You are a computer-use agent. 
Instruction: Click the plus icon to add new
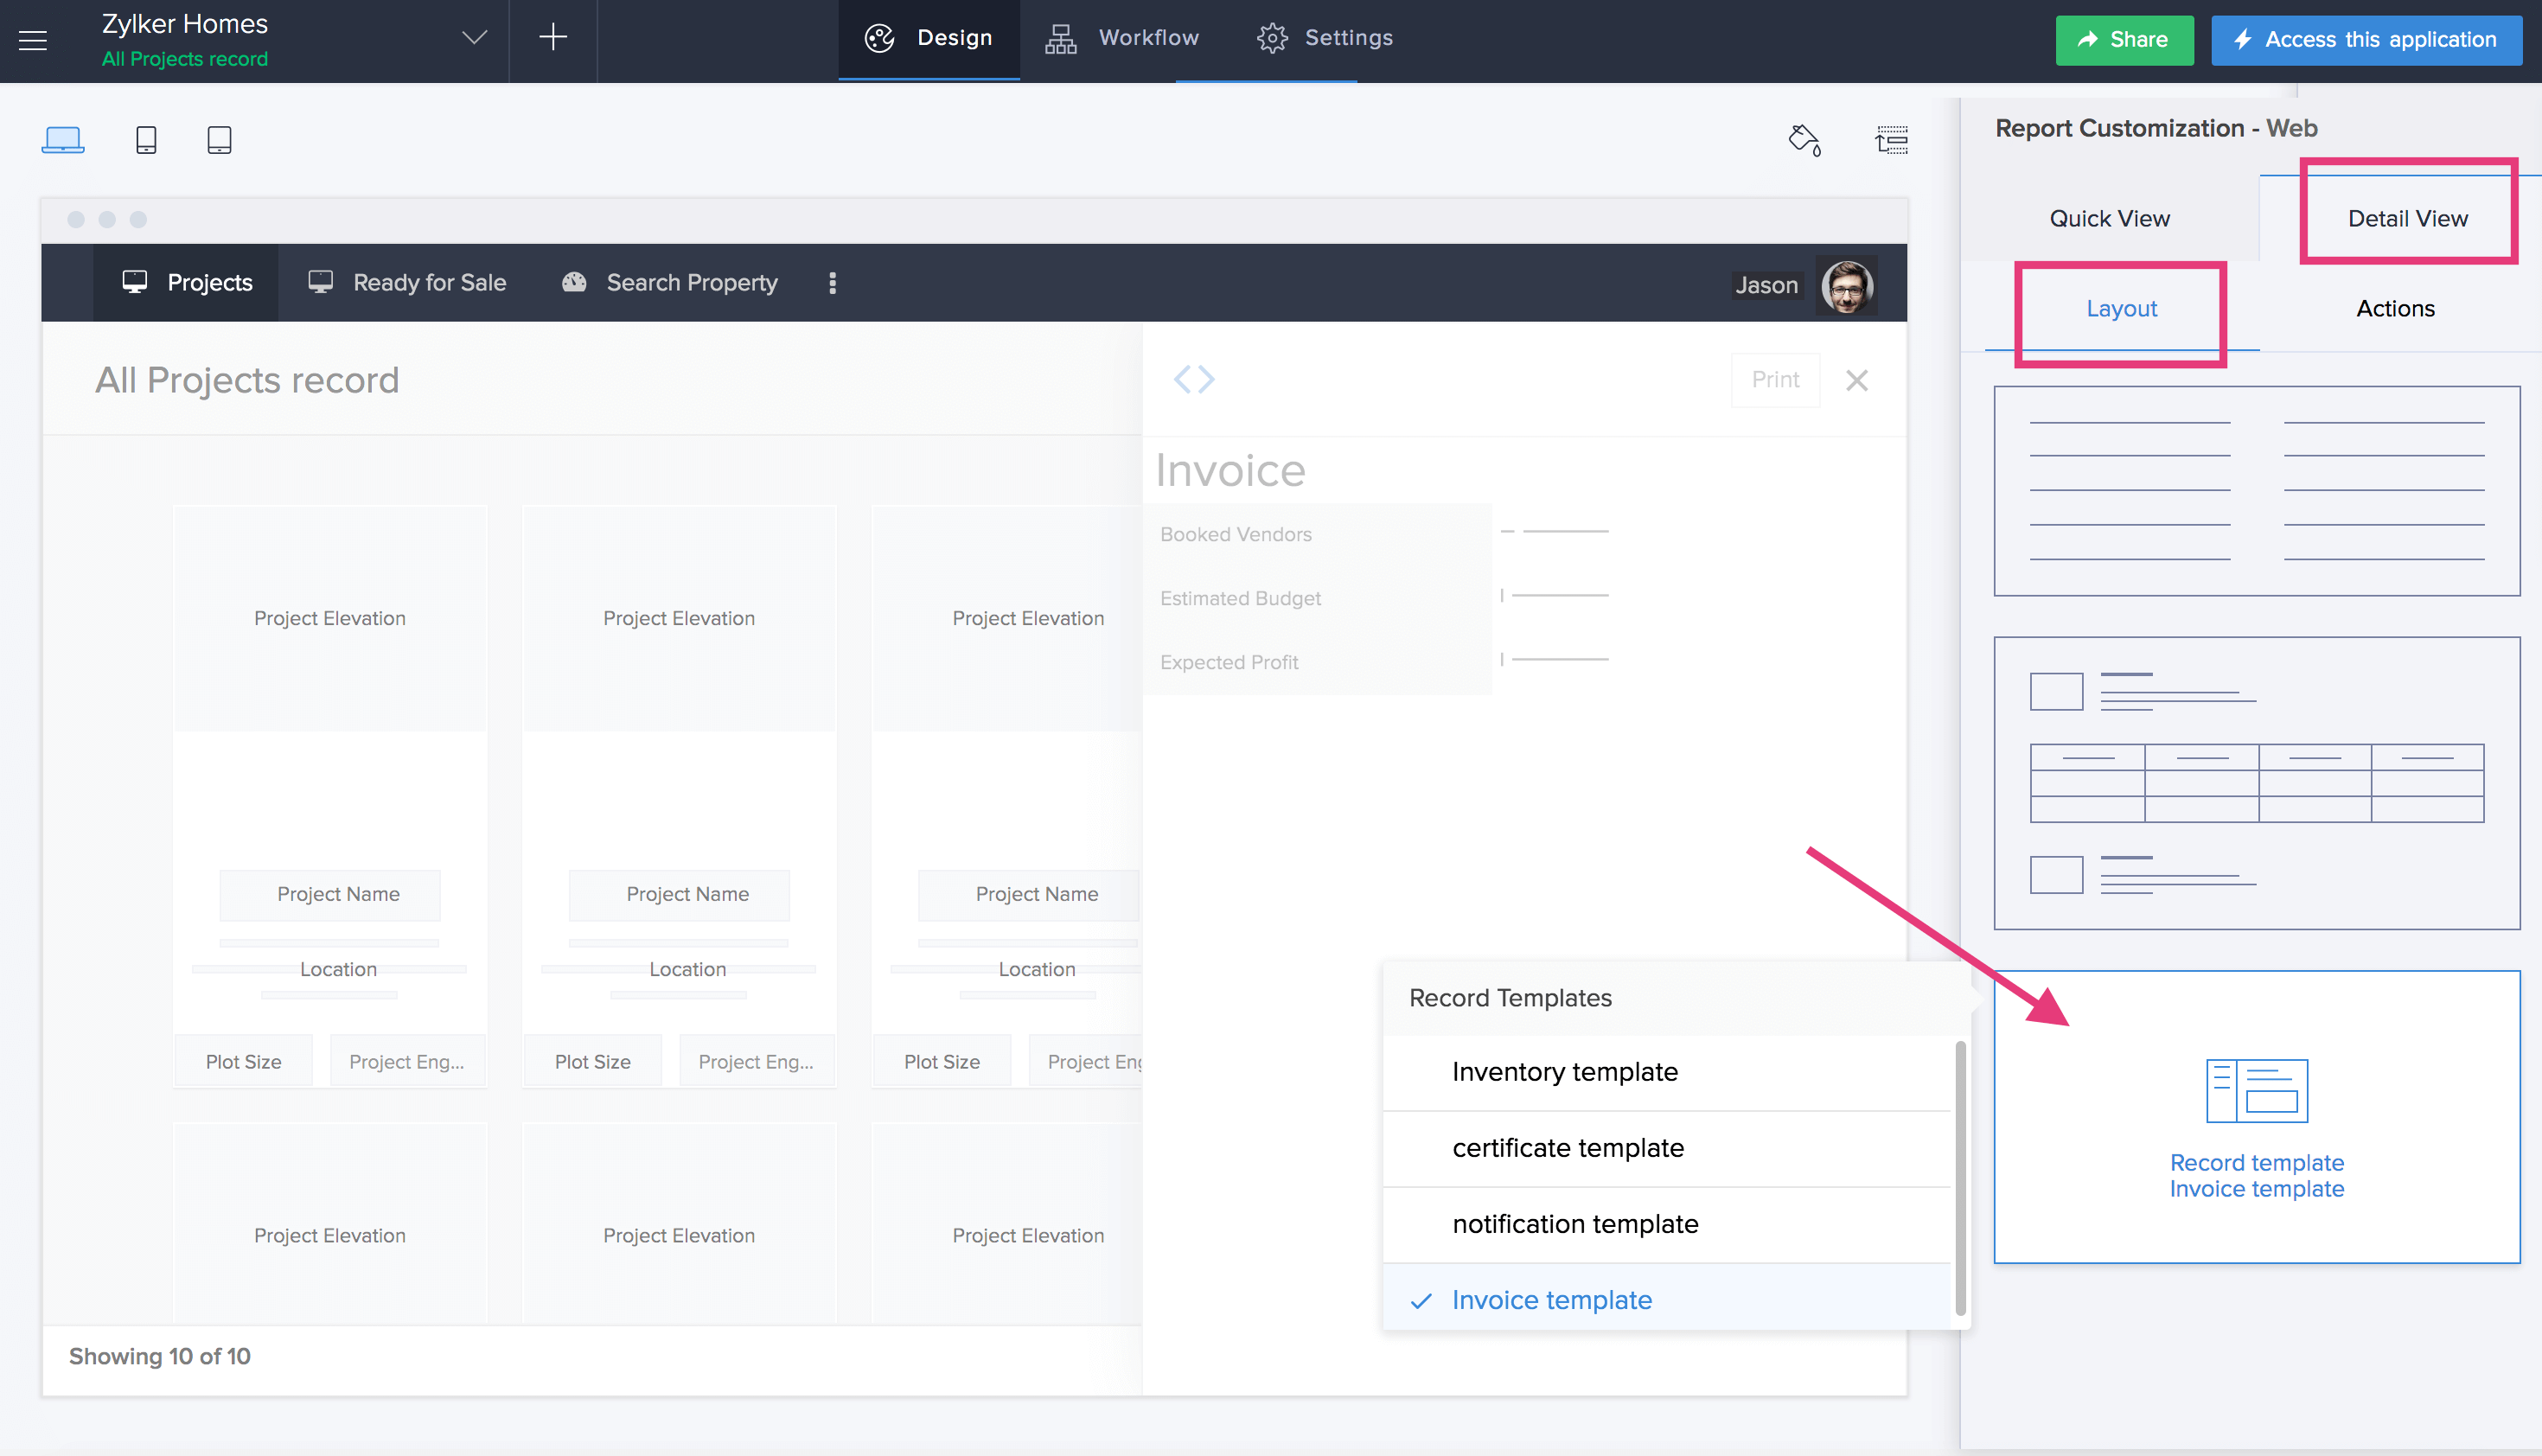pyautogui.click(x=553, y=38)
